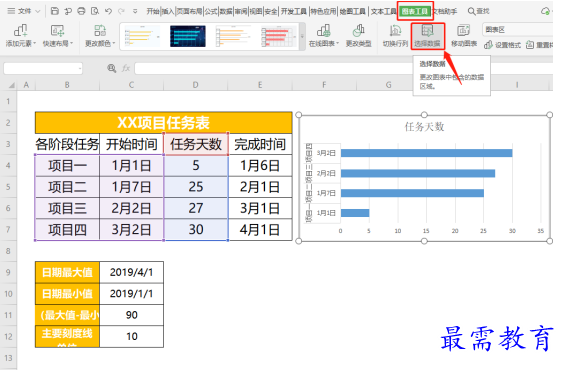Screen dimensions: 562x370
Task: Open the 在线图表 (Online Chart) tool
Action: pyautogui.click(x=324, y=35)
